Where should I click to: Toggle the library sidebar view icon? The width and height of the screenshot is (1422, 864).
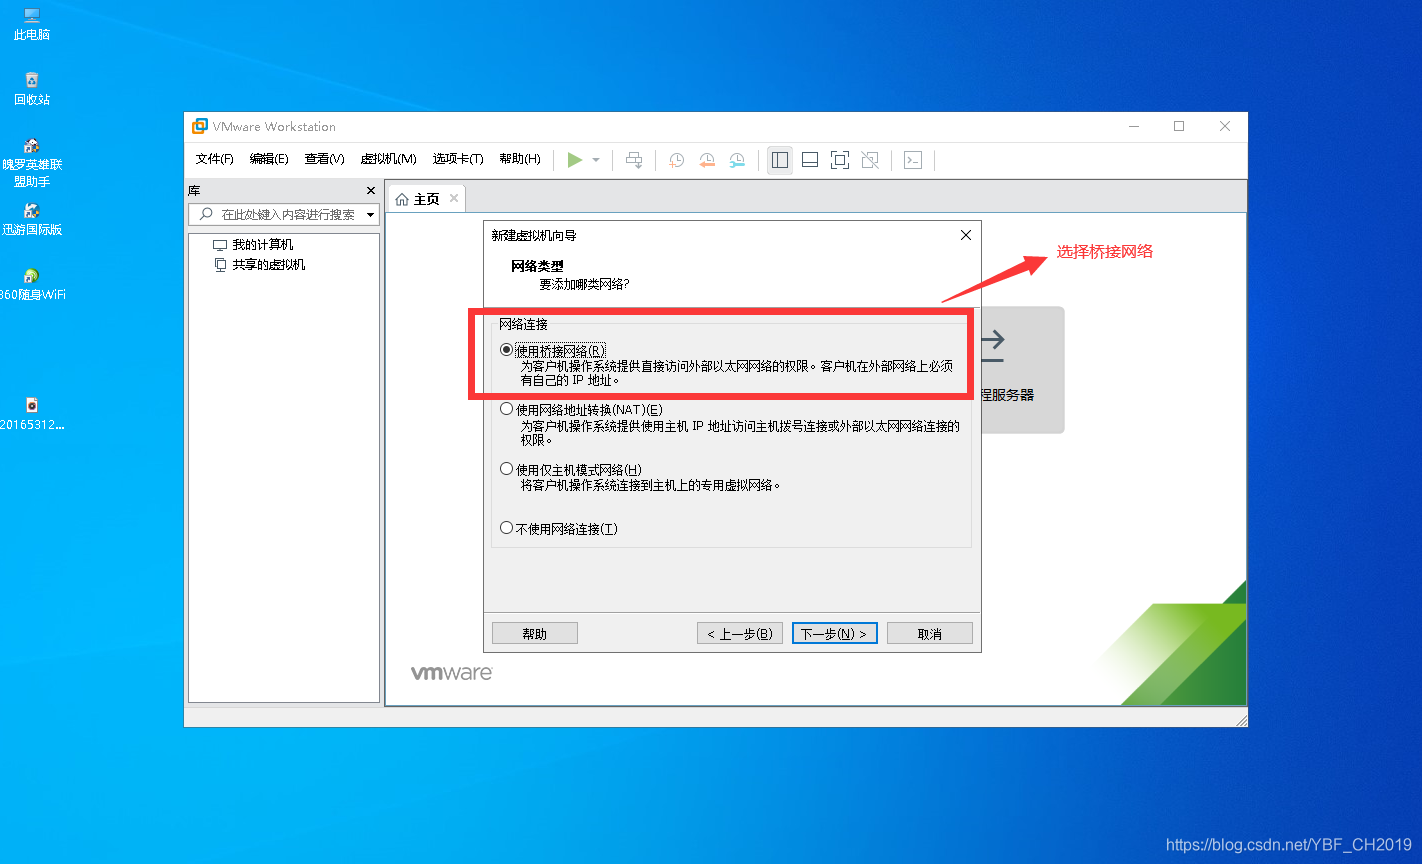[x=780, y=160]
